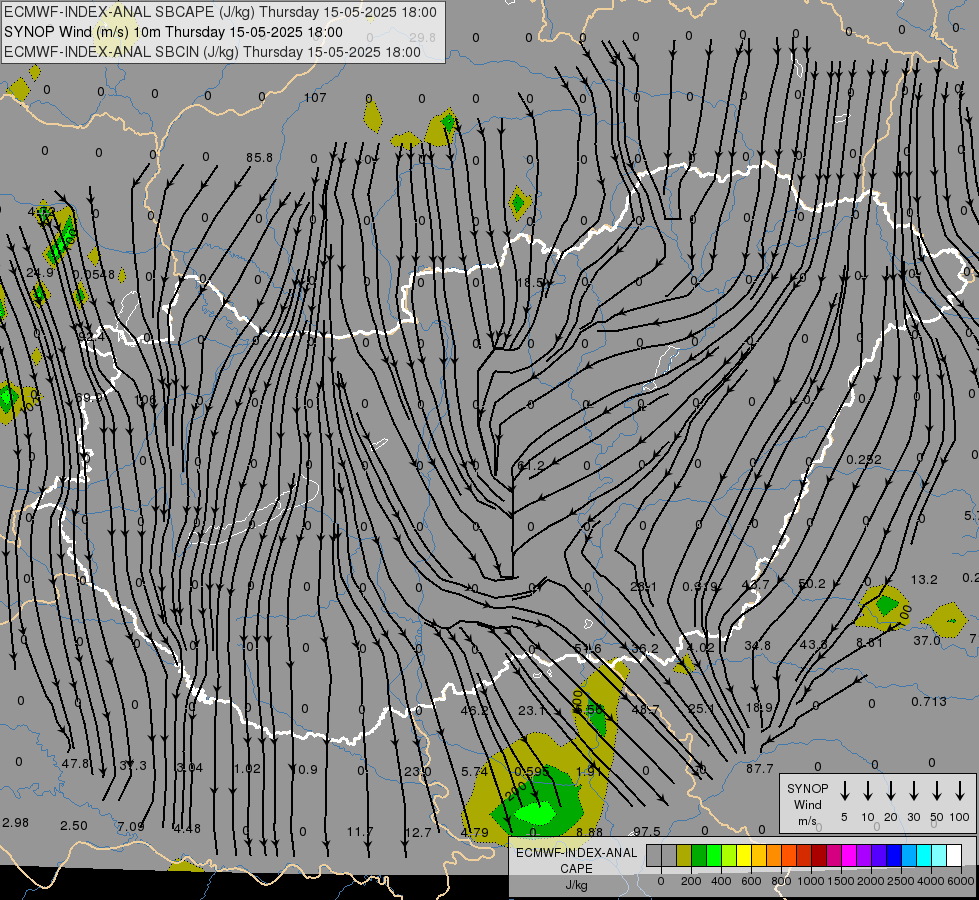Pick the deep blue CAPE legend swatch
Screen dimensions: 979x900
pos(893,855)
